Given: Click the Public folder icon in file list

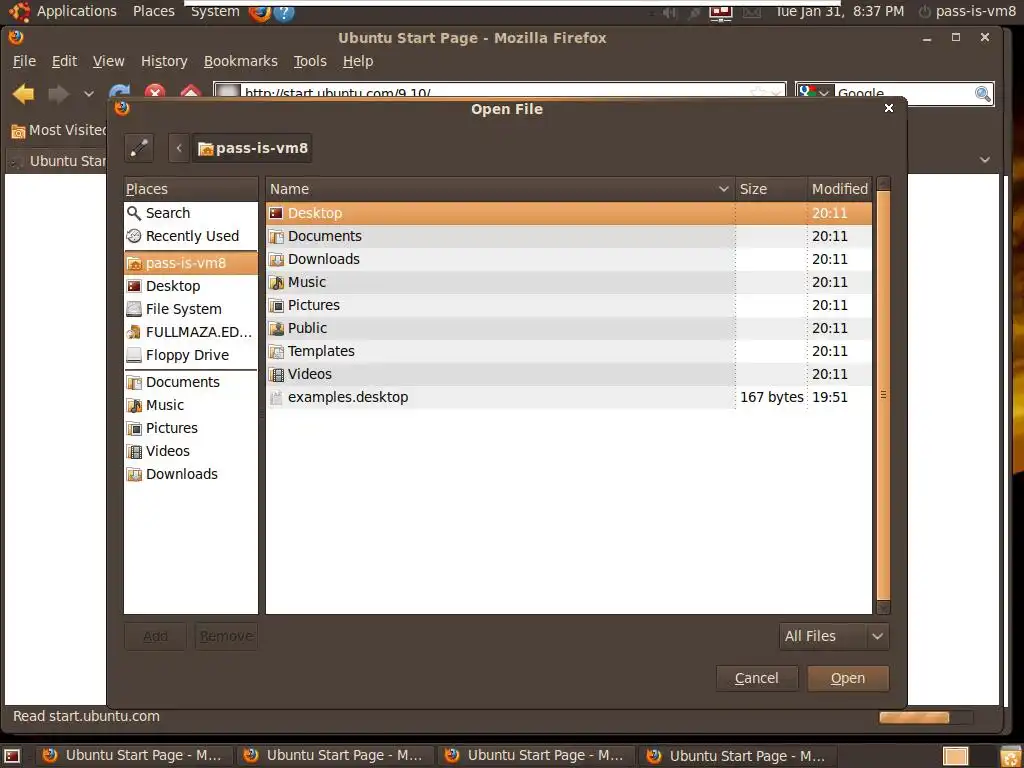Looking at the screenshot, I should (276, 328).
